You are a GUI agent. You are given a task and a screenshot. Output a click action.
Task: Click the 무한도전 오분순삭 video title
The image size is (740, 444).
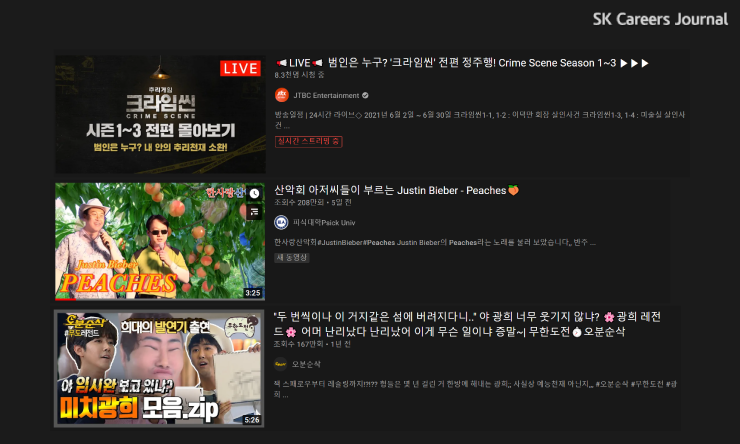tap(467, 324)
